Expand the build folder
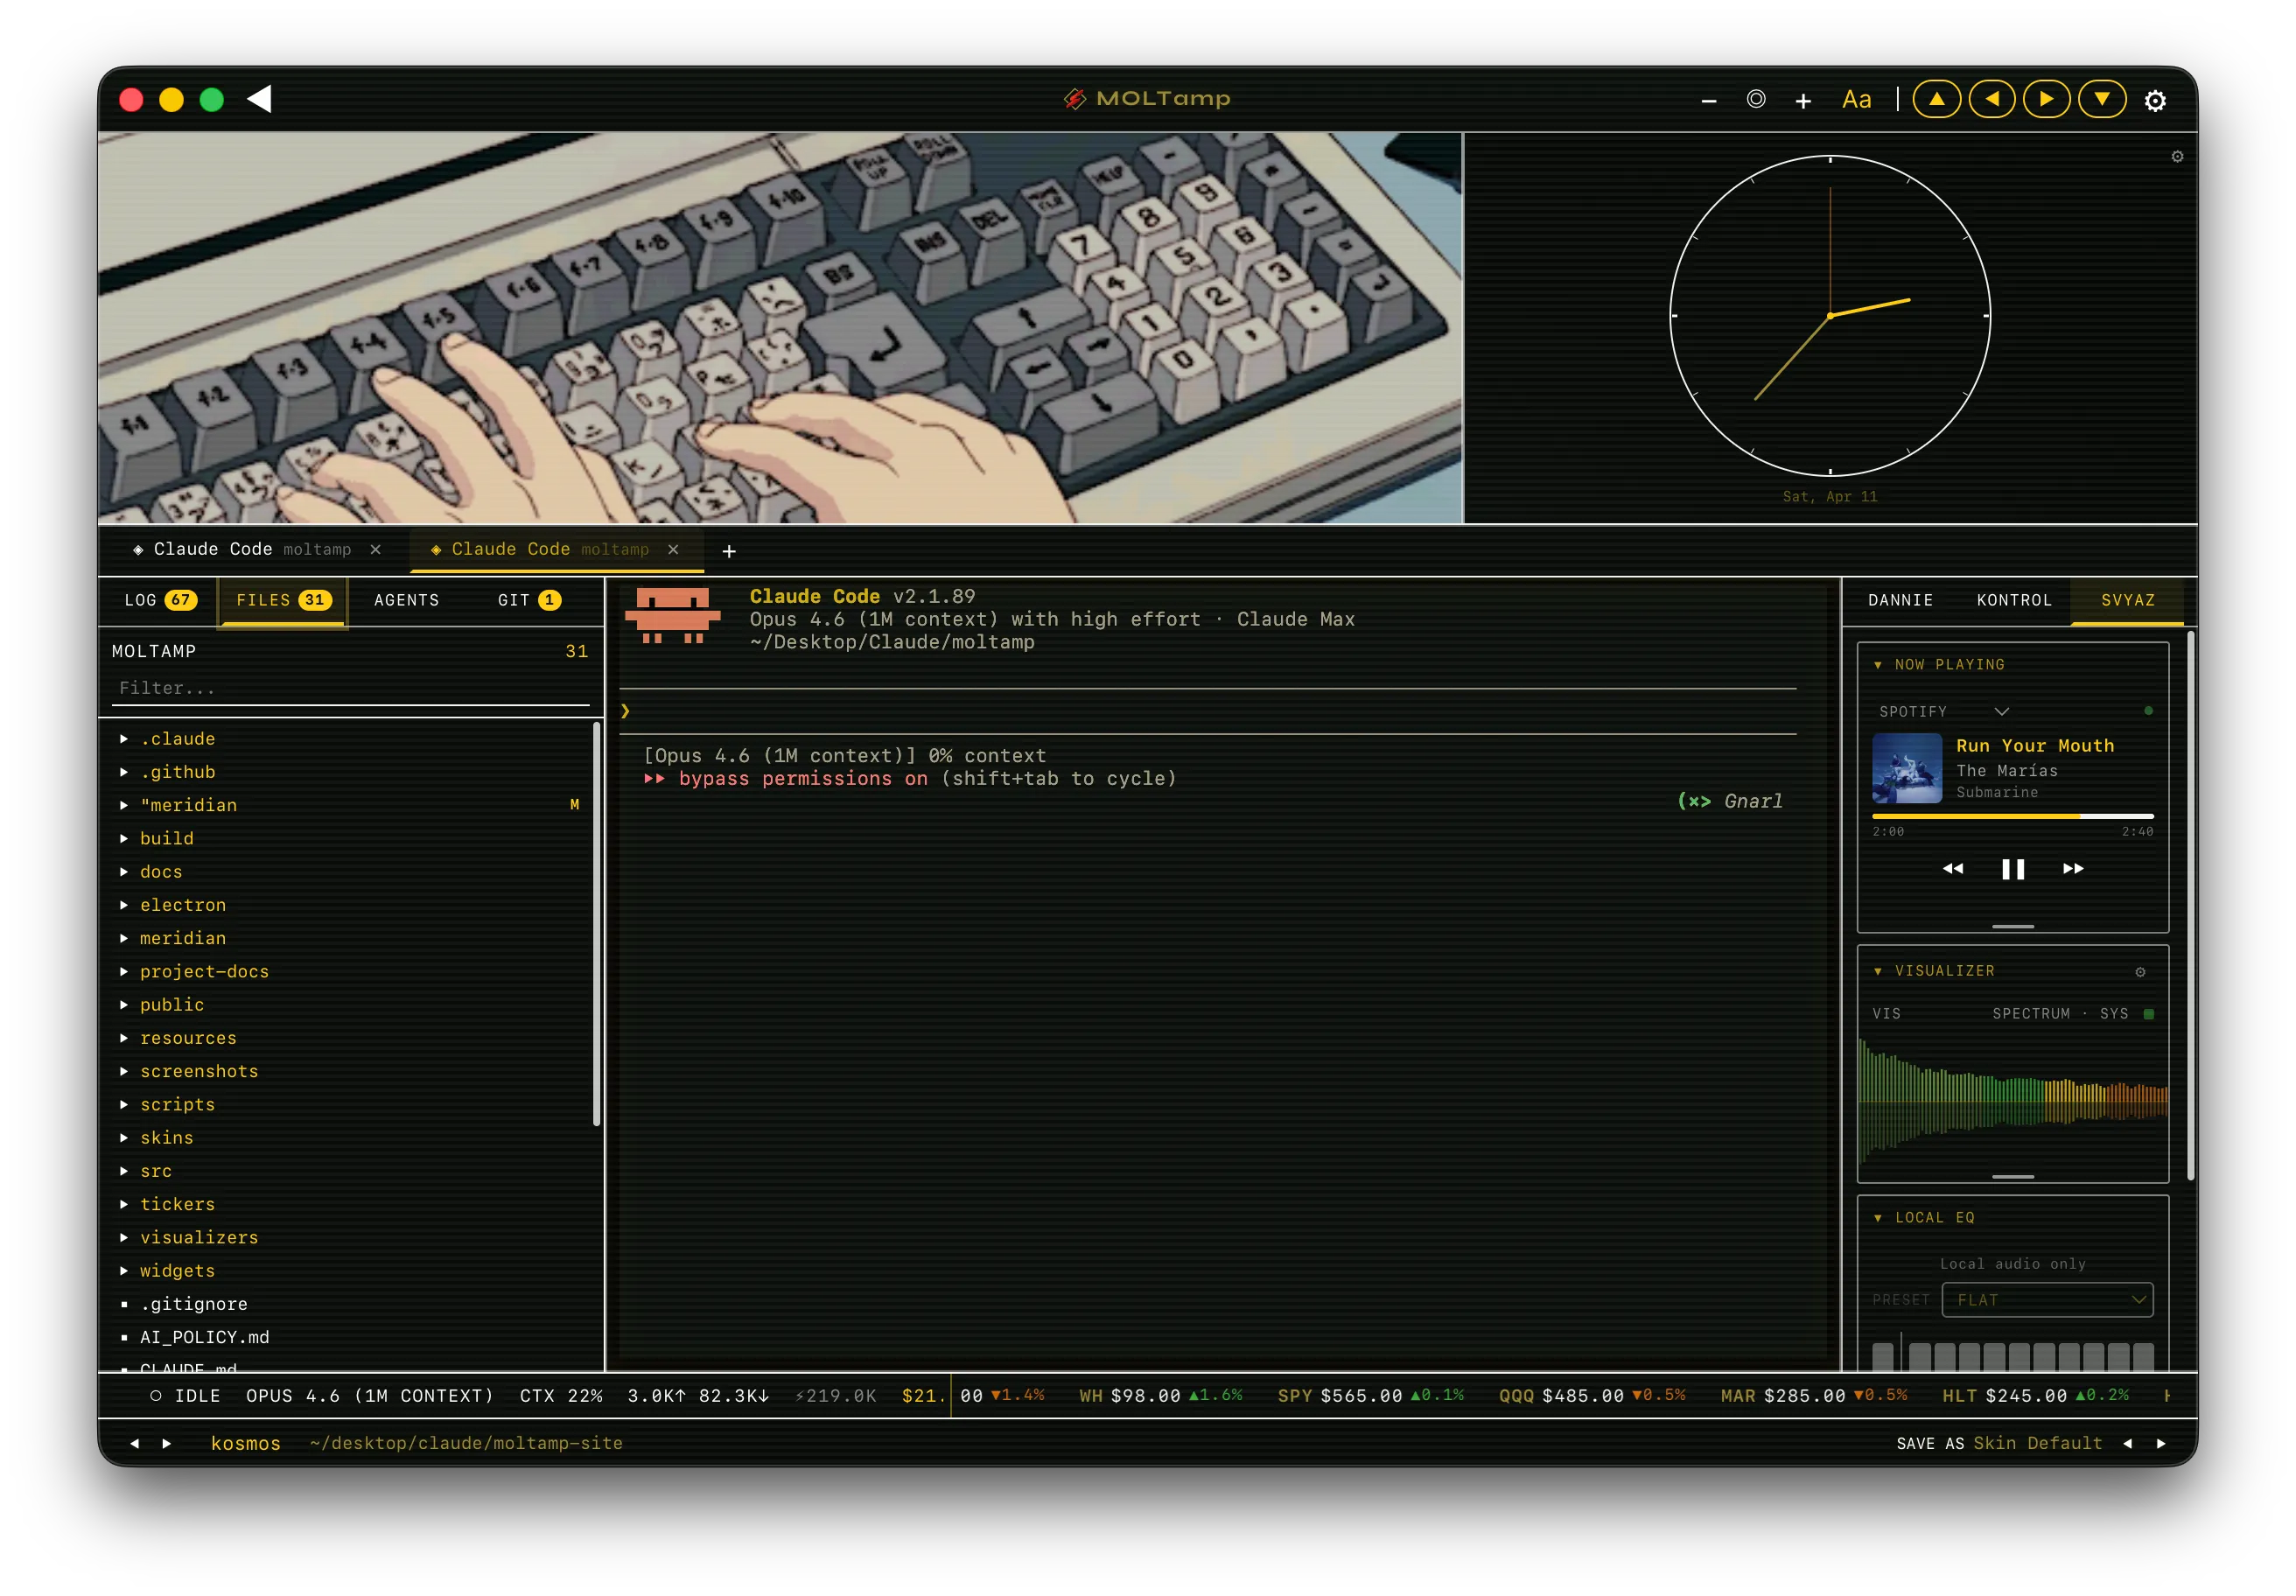The image size is (2296, 1596). click(350, 838)
